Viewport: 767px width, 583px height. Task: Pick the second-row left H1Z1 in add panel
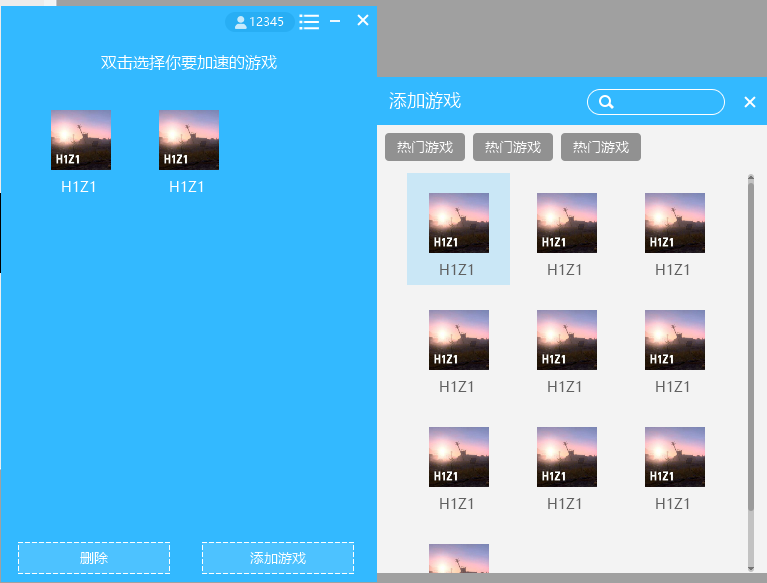click(x=458, y=352)
